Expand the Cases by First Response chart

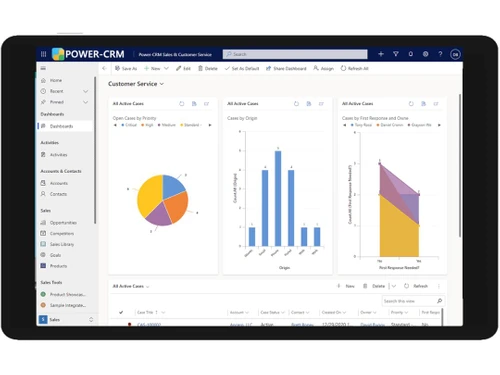[x=436, y=104]
